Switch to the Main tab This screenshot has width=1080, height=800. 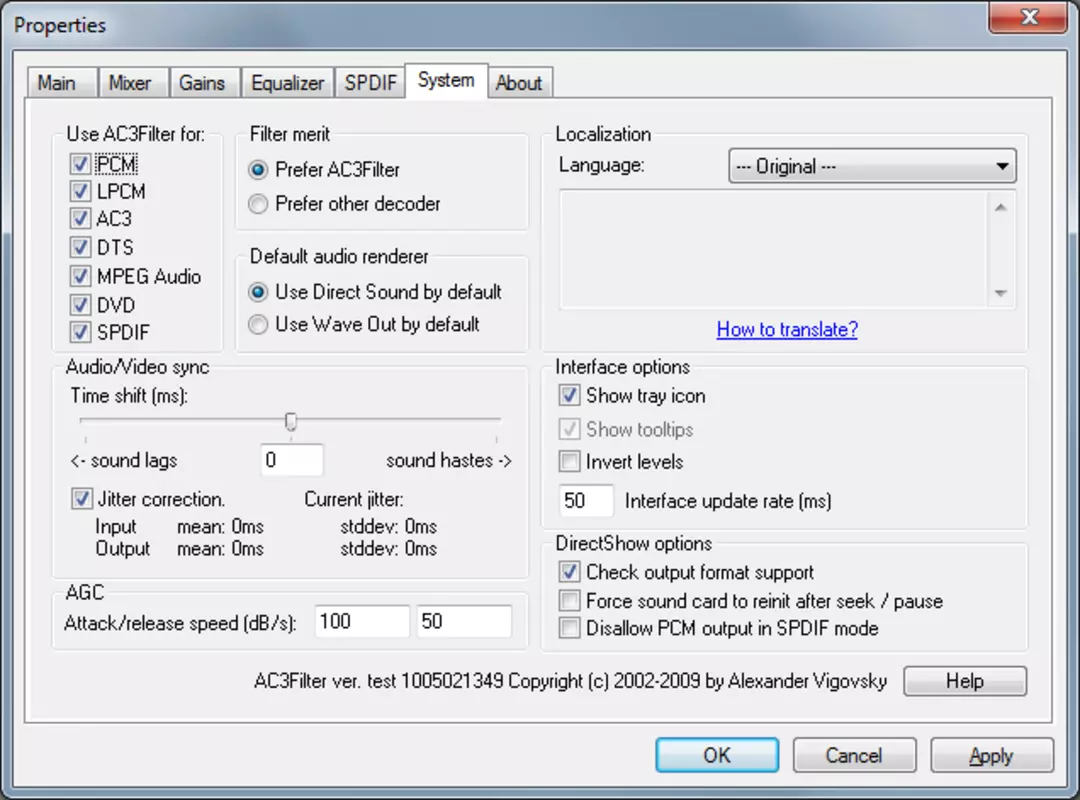61,83
